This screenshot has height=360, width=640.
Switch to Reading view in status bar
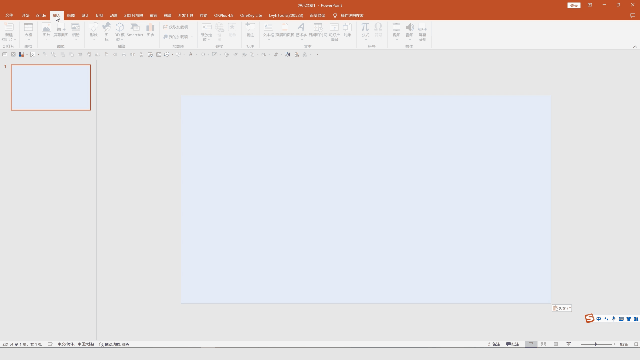click(556, 344)
